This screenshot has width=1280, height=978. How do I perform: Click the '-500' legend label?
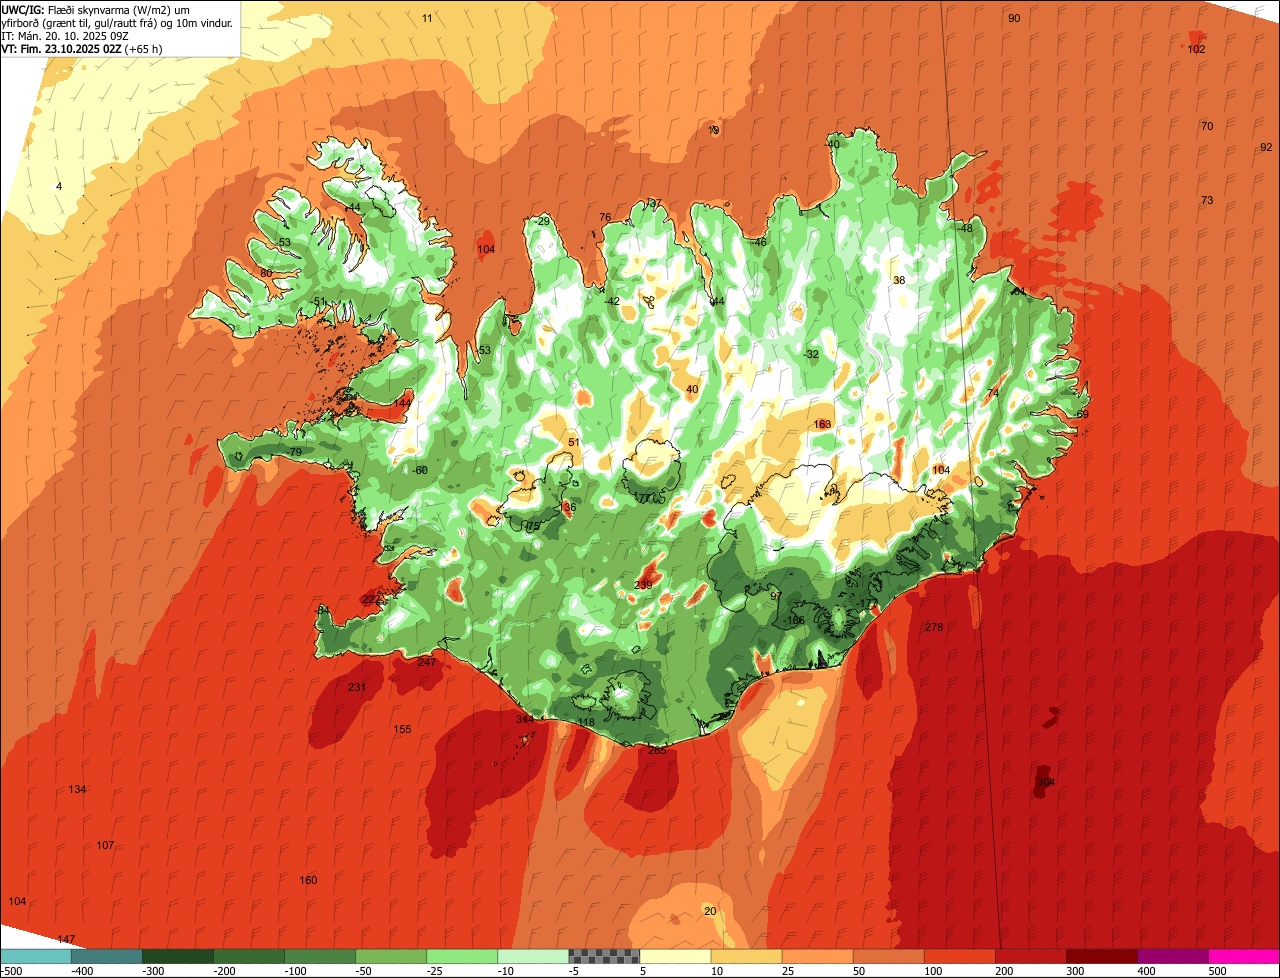(x=12, y=970)
